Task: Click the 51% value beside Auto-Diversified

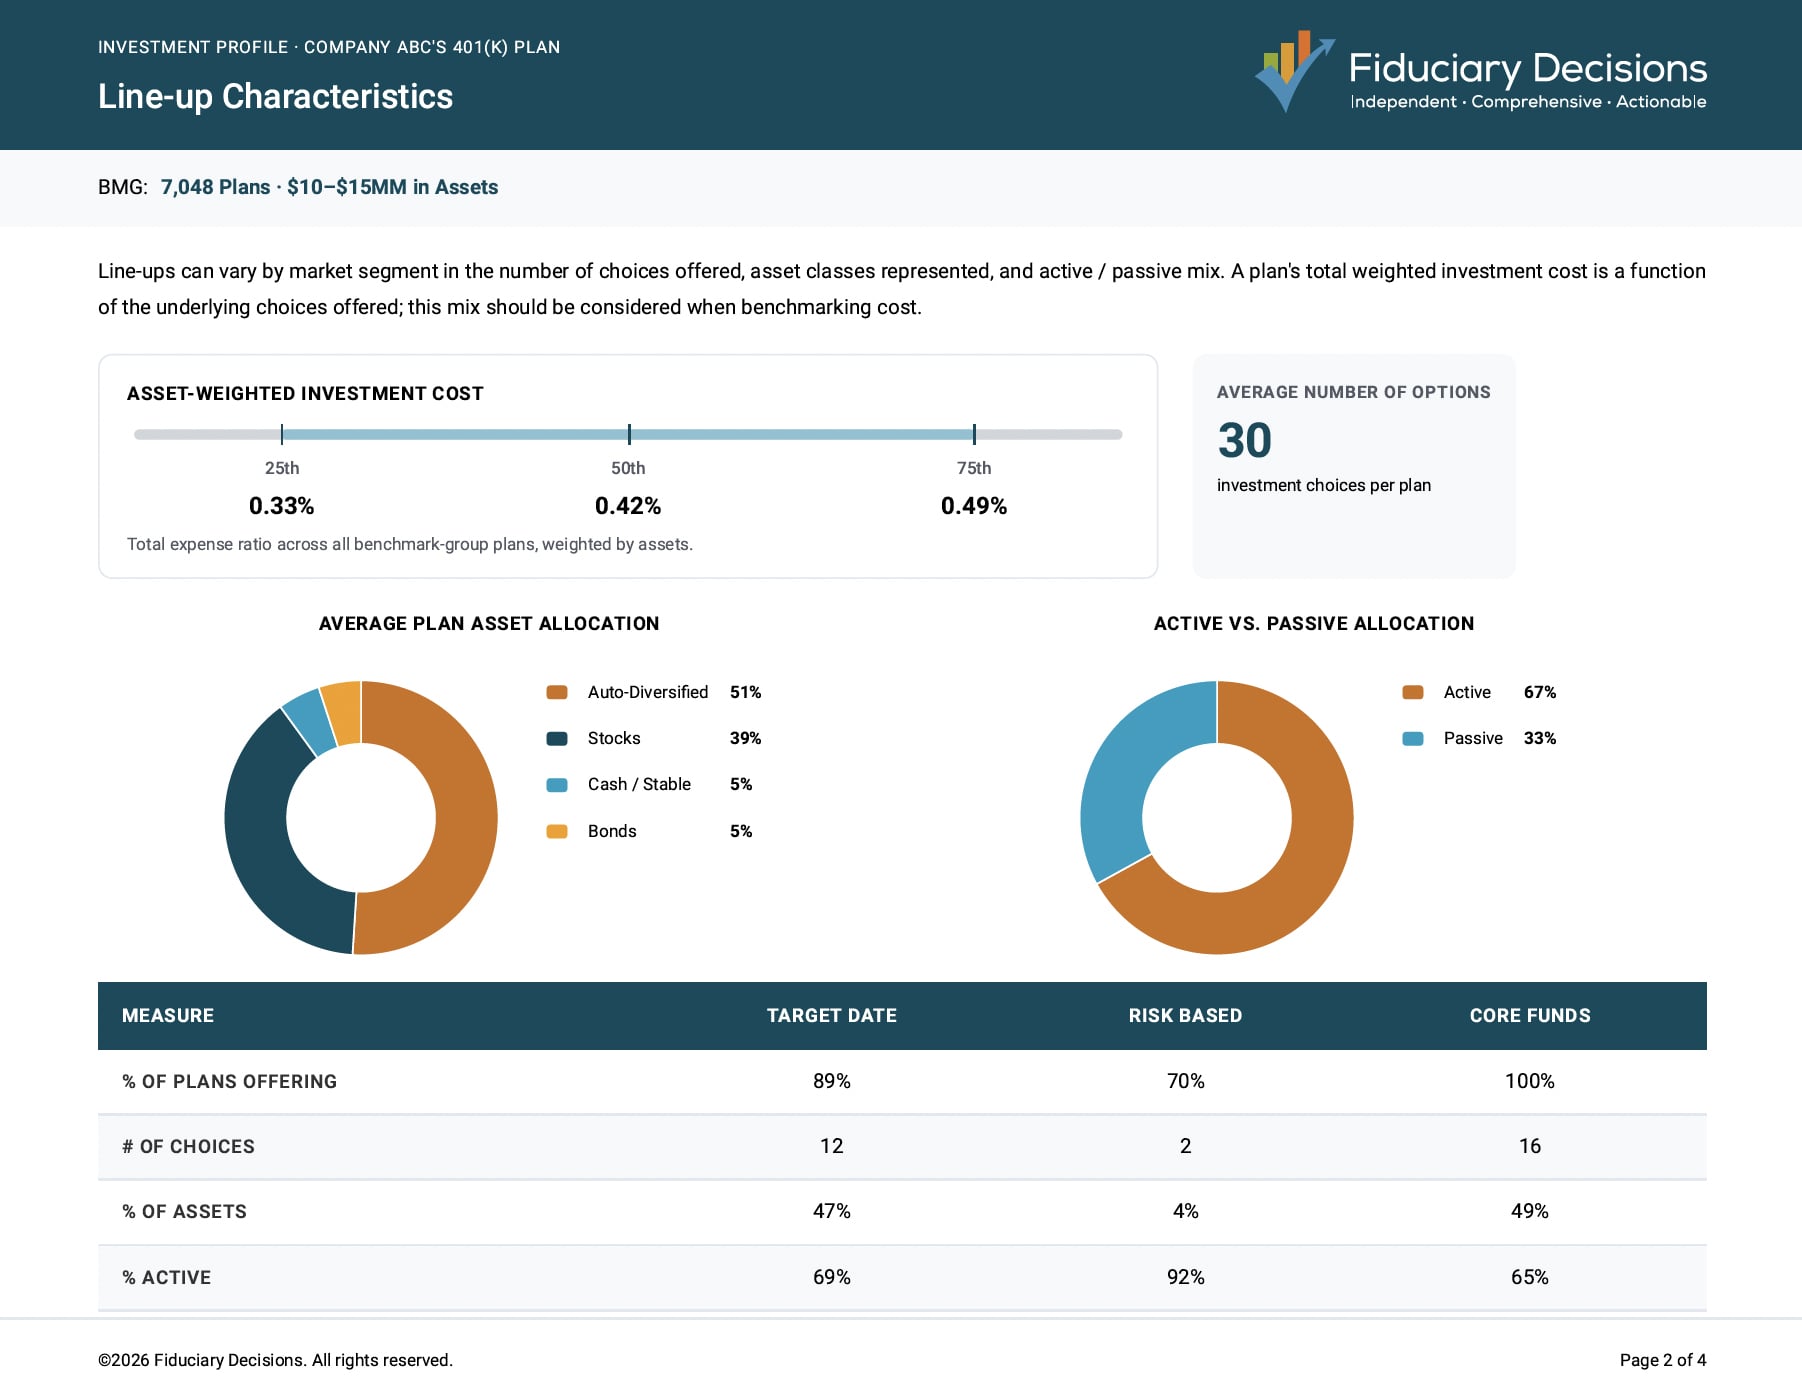Action: (746, 692)
